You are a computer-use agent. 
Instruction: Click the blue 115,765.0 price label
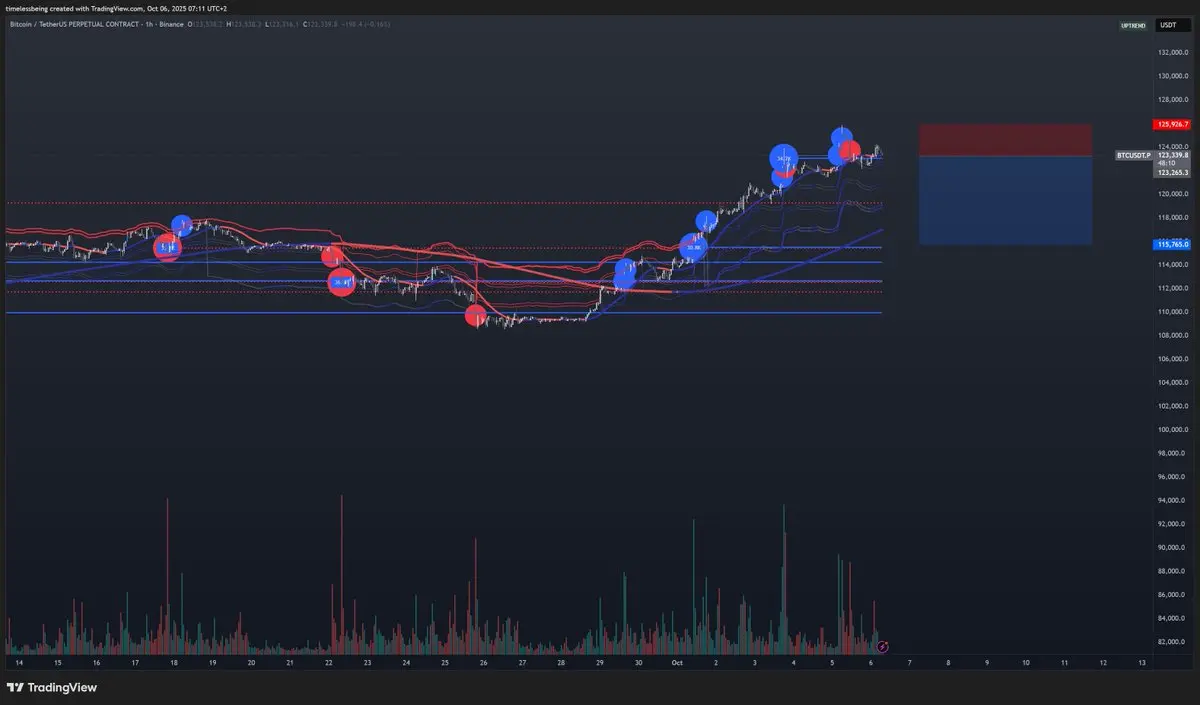point(1171,244)
